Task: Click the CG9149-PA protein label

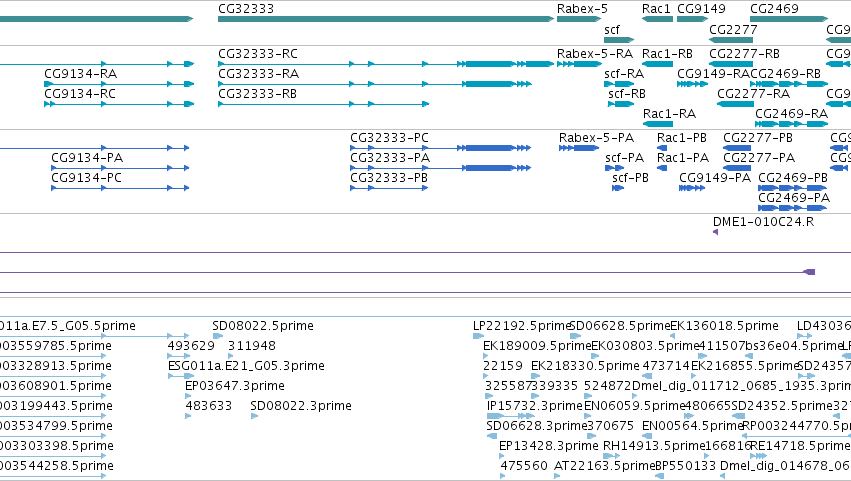Action: tap(715, 178)
